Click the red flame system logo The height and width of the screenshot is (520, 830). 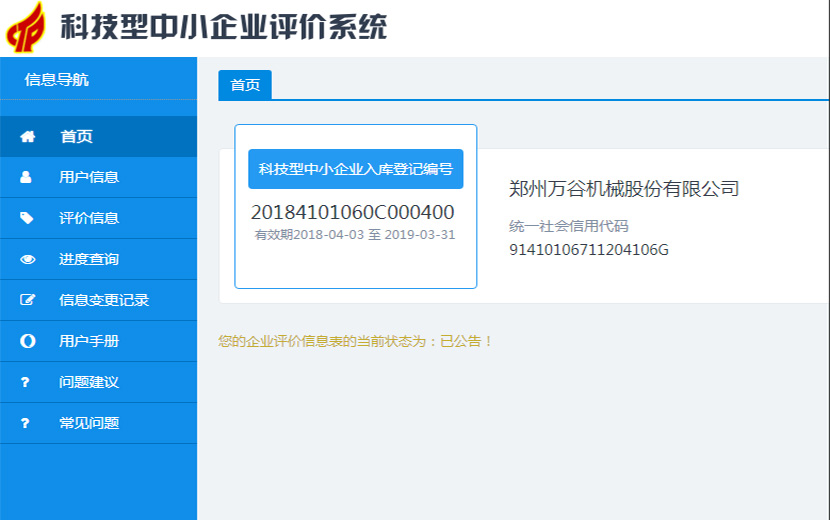coord(27,27)
